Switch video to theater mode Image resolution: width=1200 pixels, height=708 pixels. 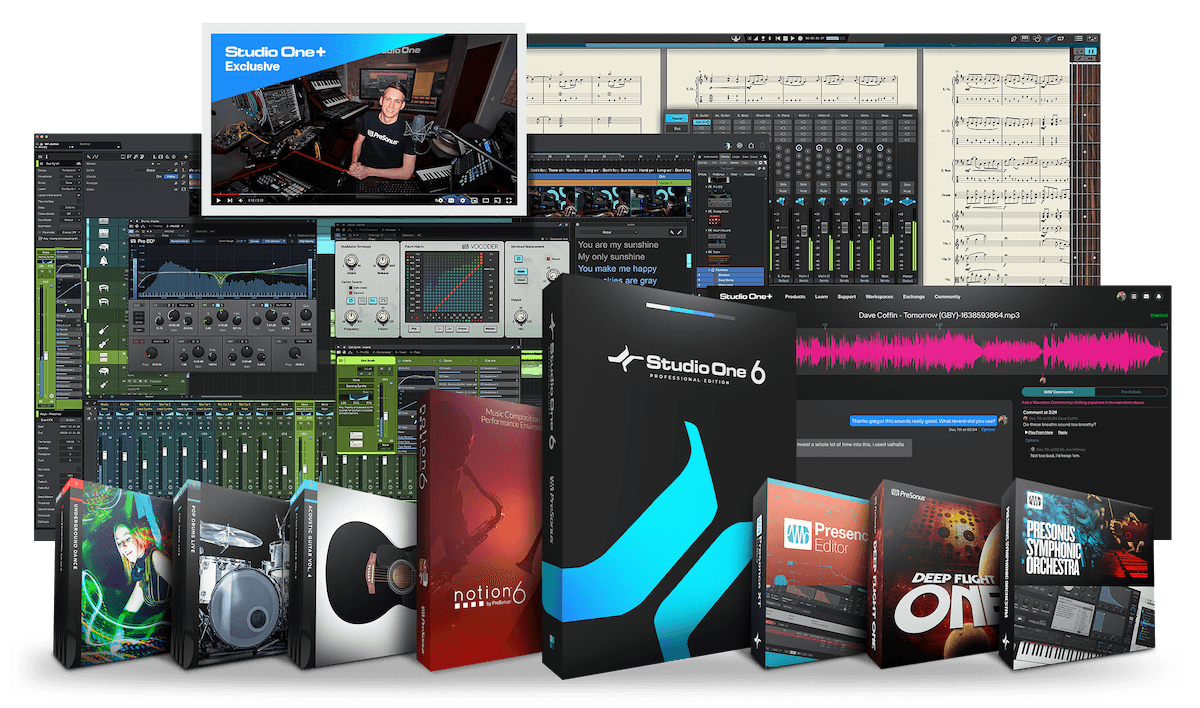(x=486, y=200)
